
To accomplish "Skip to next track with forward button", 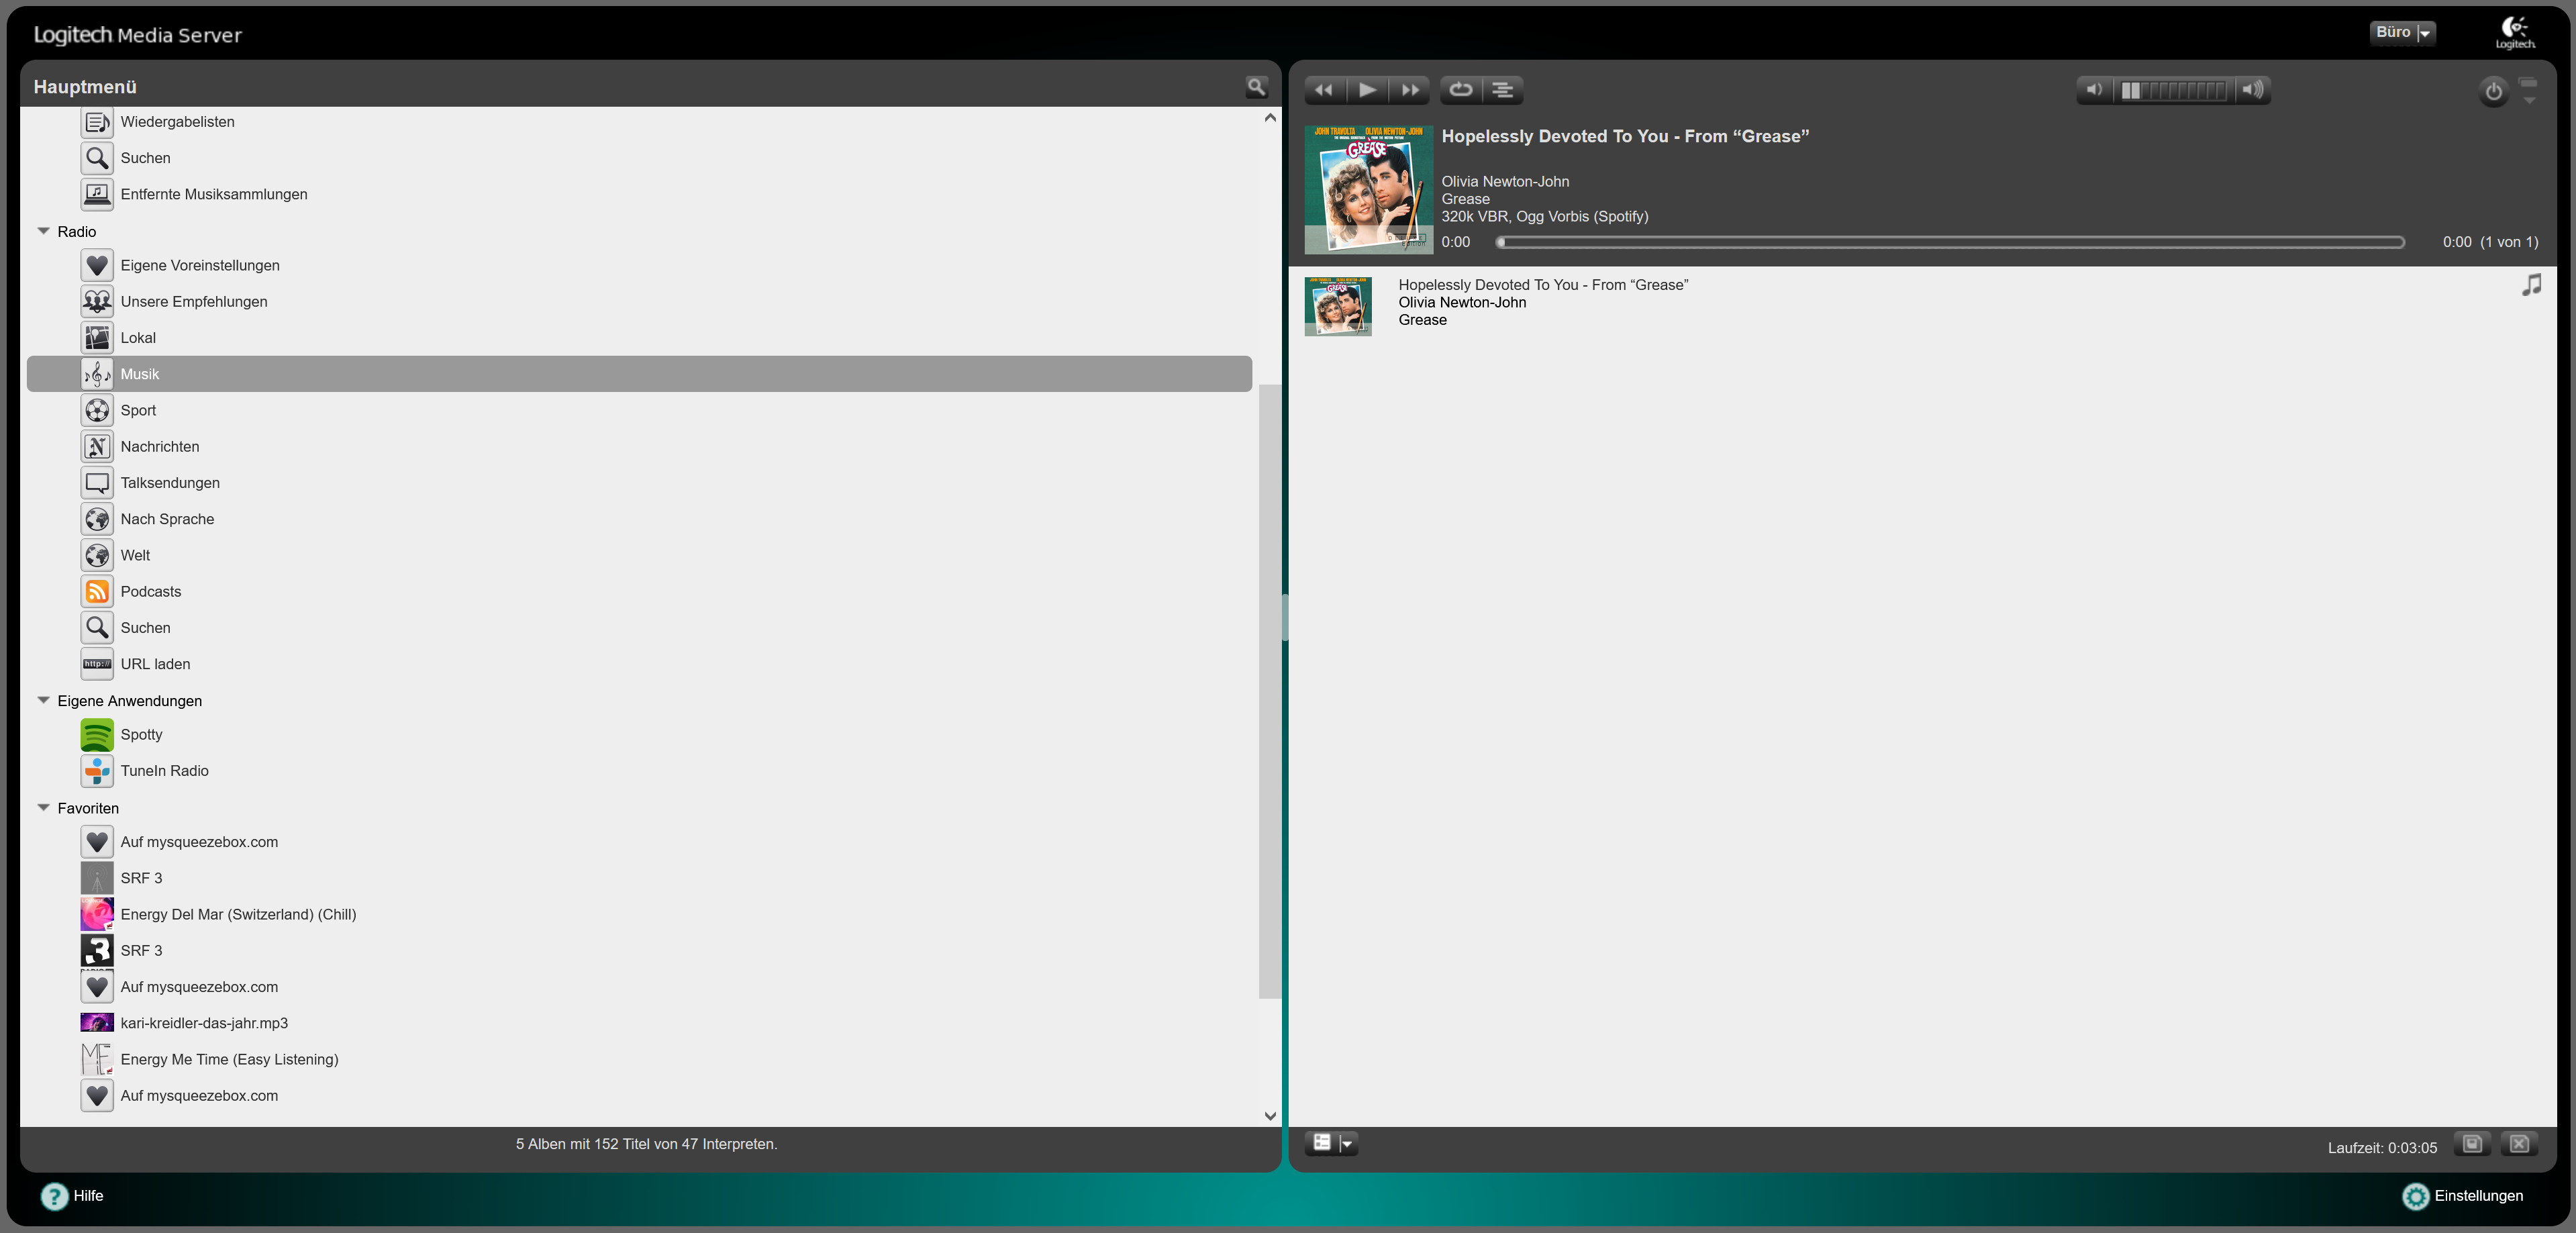I will click(1409, 90).
